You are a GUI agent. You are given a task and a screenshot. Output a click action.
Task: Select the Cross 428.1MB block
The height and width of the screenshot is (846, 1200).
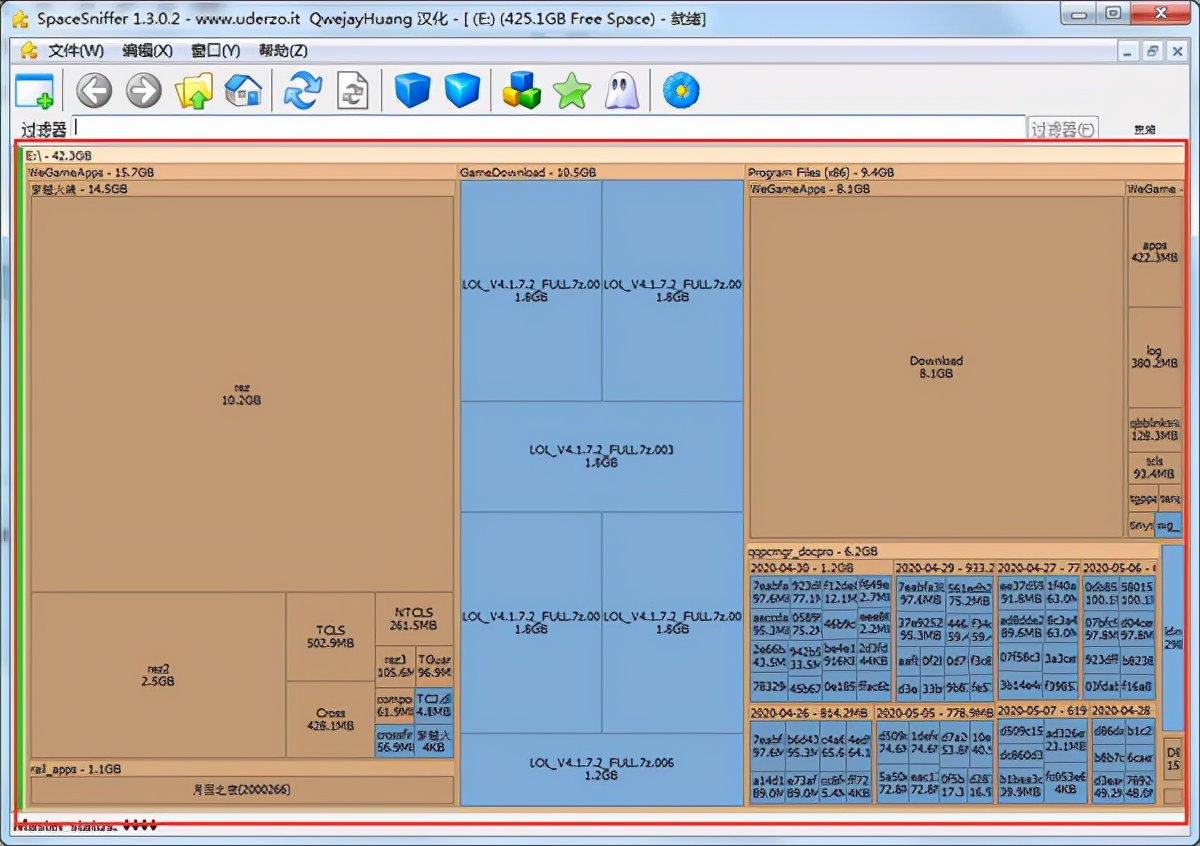click(330, 720)
